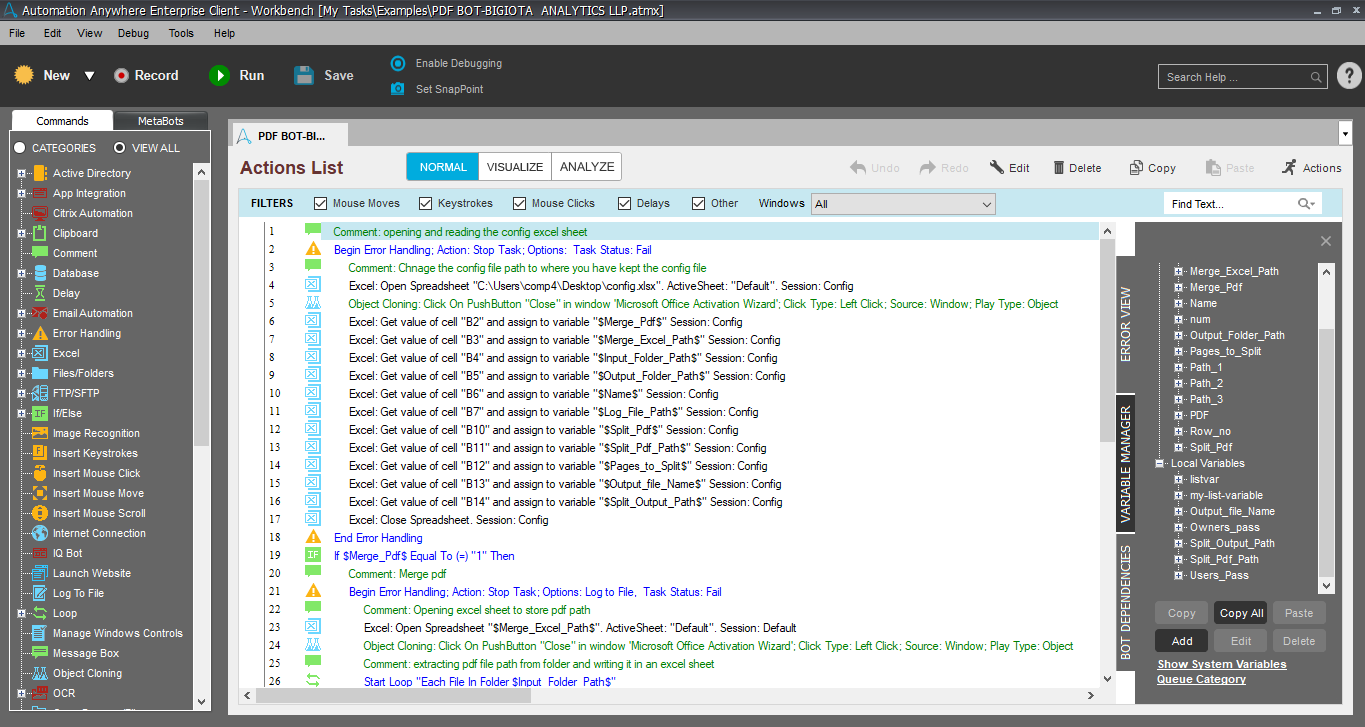Screen dimensions: 1365x727
Task: Click the Set SnapPoint camera icon
Action: coord(398,89)
